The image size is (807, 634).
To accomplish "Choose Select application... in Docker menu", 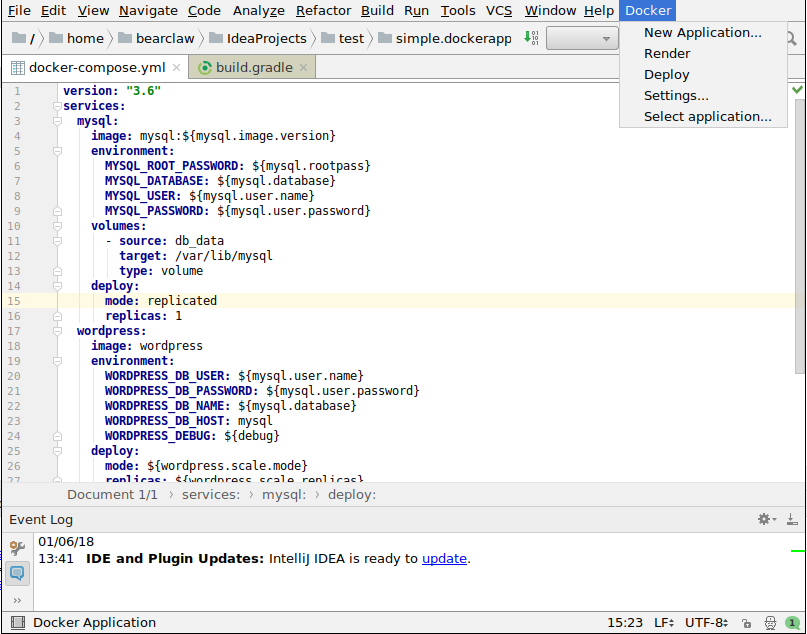I will 703,117.
